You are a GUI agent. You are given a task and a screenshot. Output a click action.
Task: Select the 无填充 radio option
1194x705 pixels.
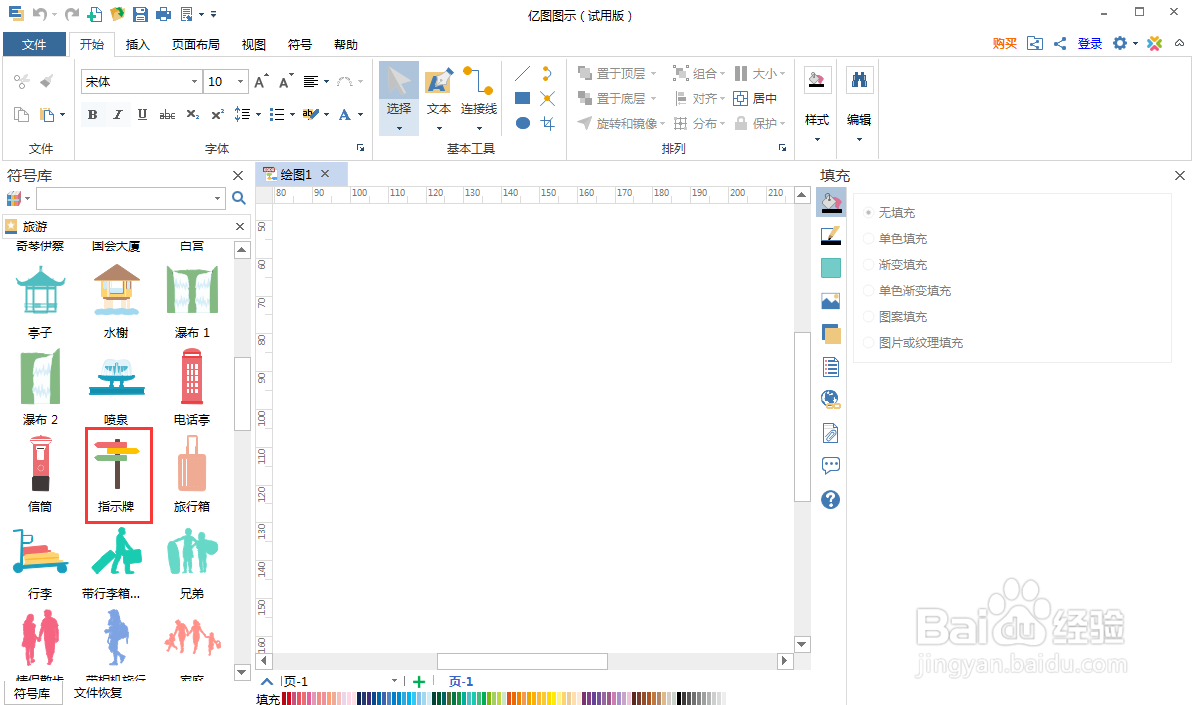click(868, 212)
